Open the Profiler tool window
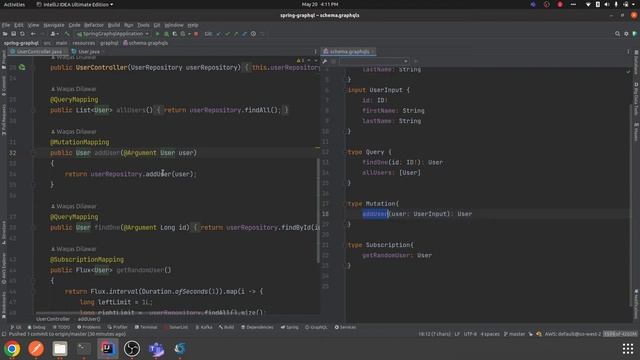 pyautogui.click(x=118, y=327)
